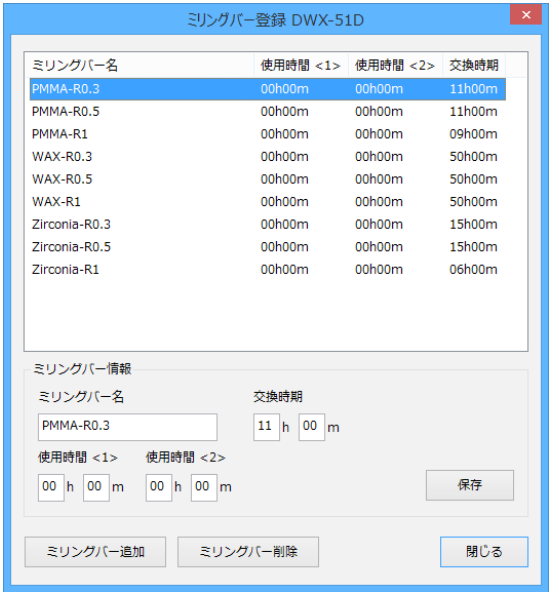
Task: Click the 使用時間 <1> column header
Action: [x=301, y=65]
